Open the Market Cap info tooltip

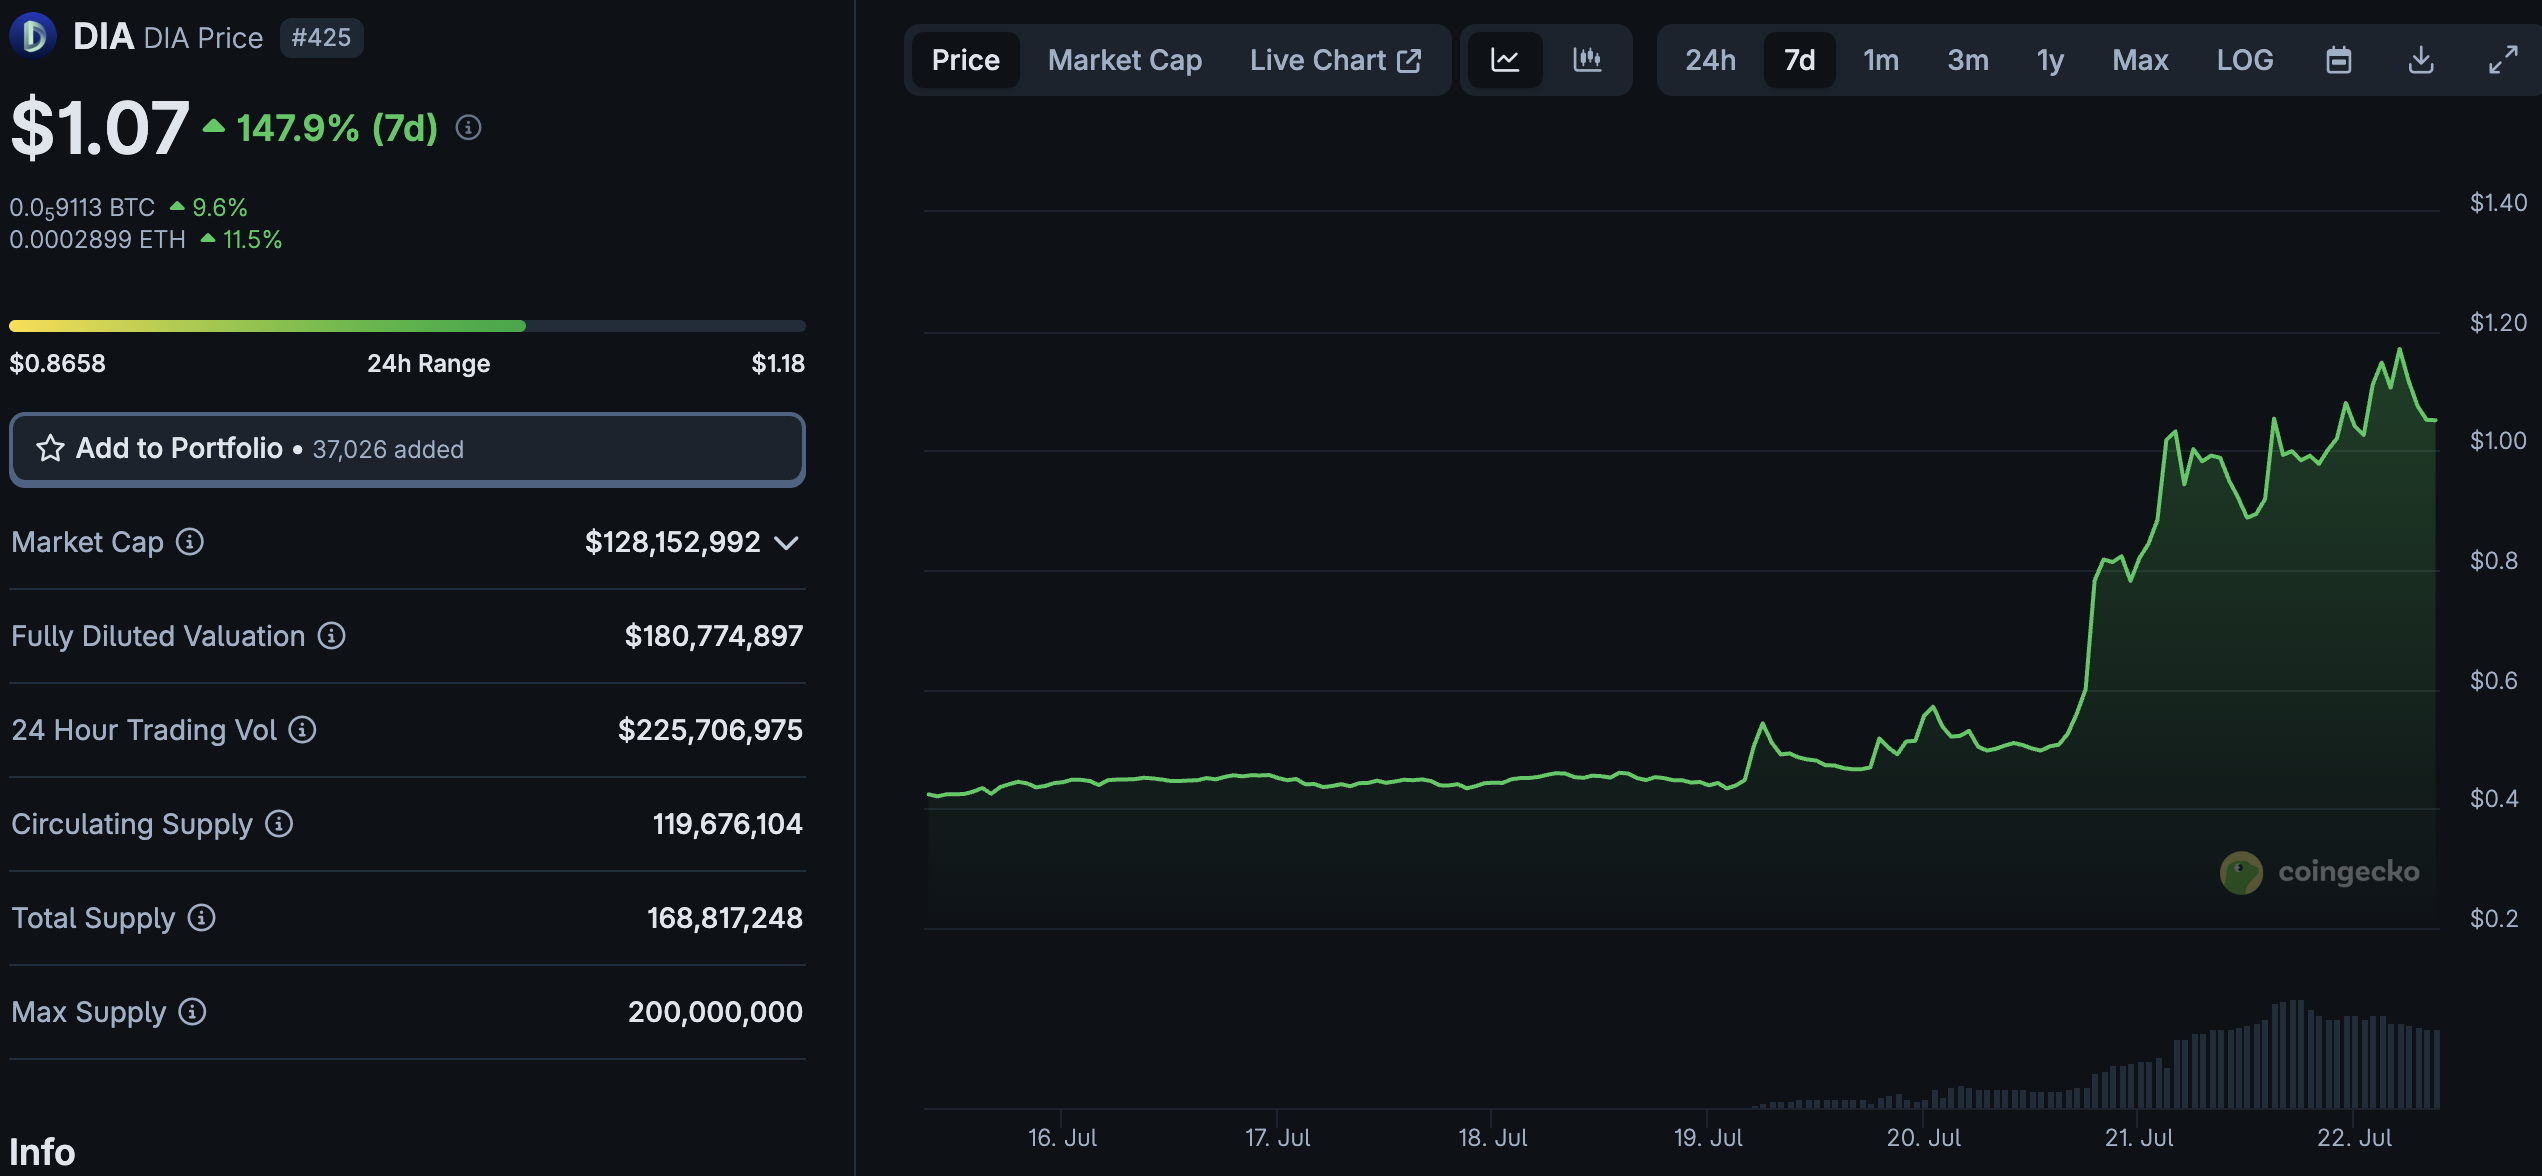(x=188, y=543)
